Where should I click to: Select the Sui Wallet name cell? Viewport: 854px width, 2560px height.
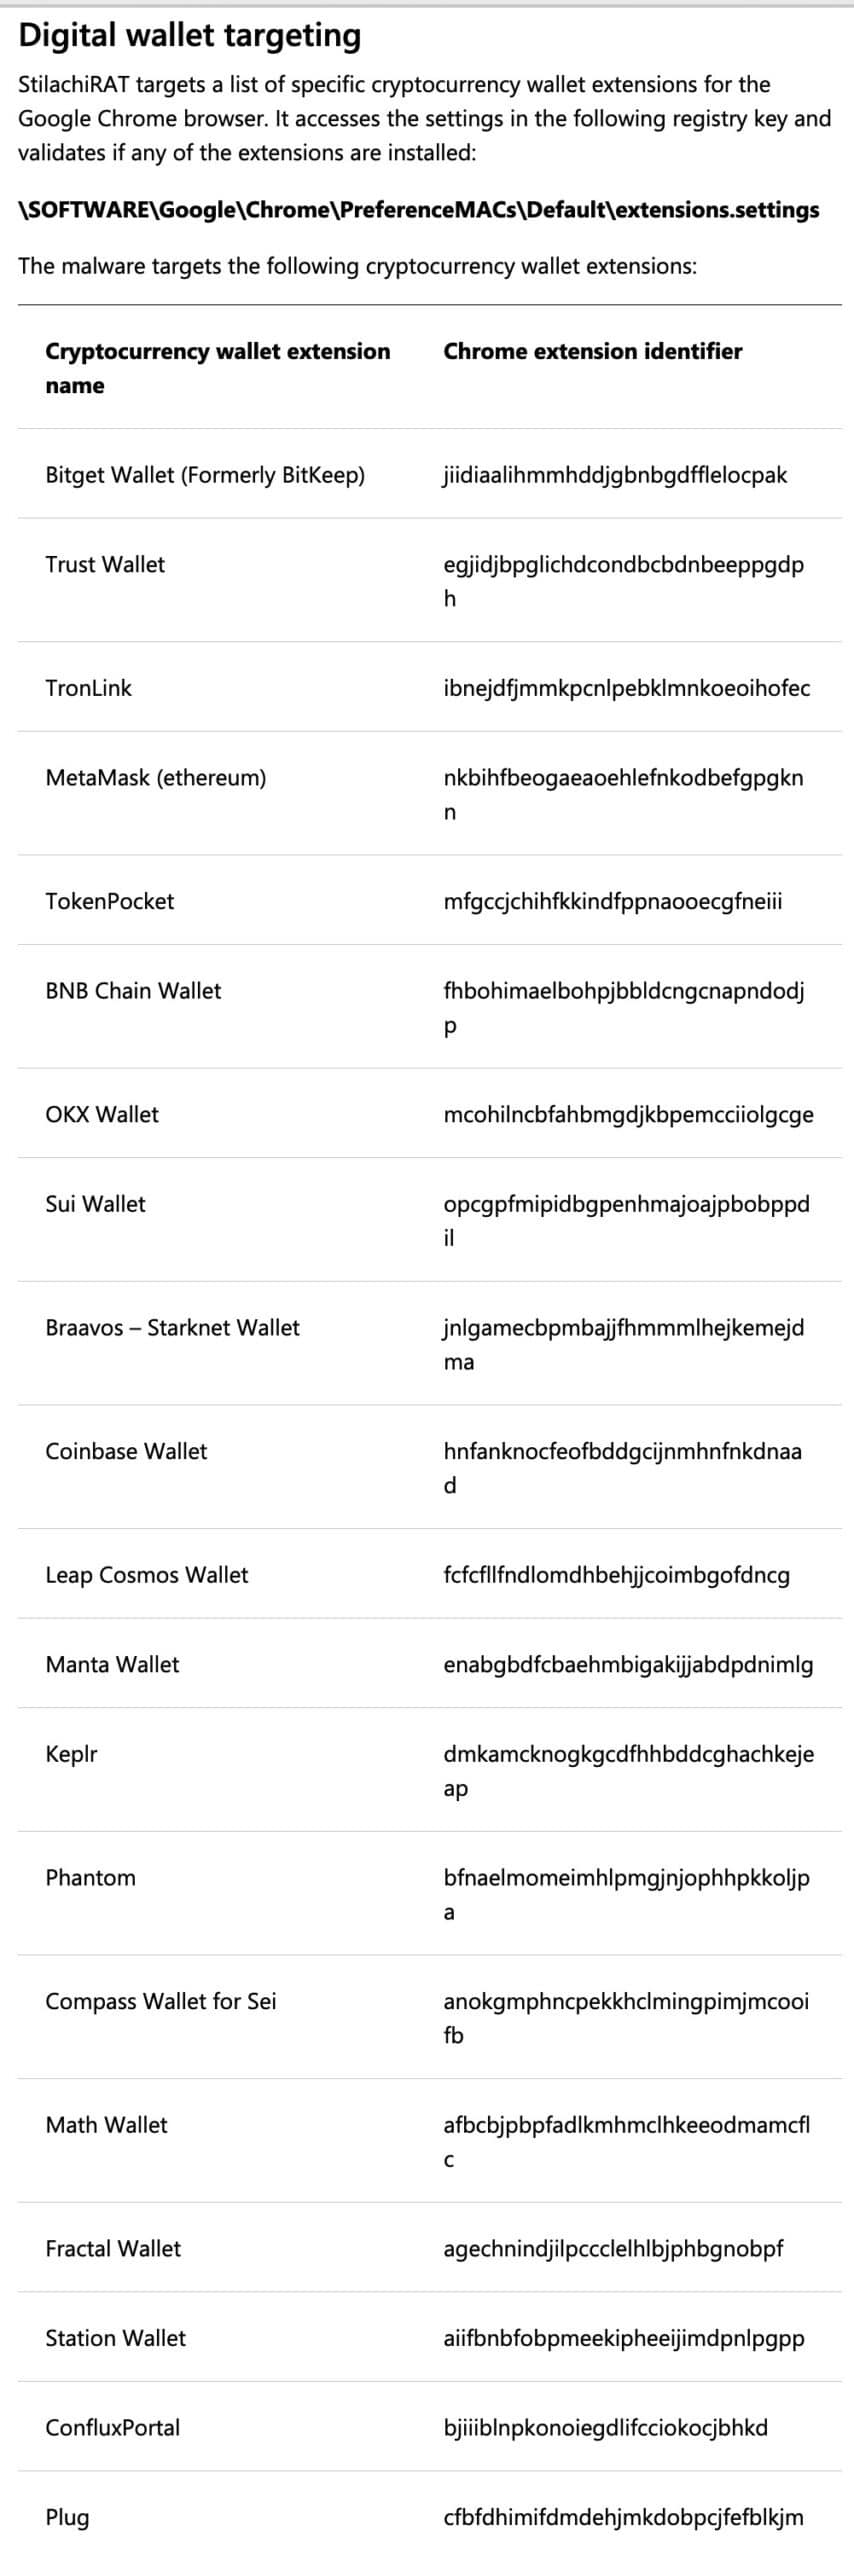click(95, 1203)
